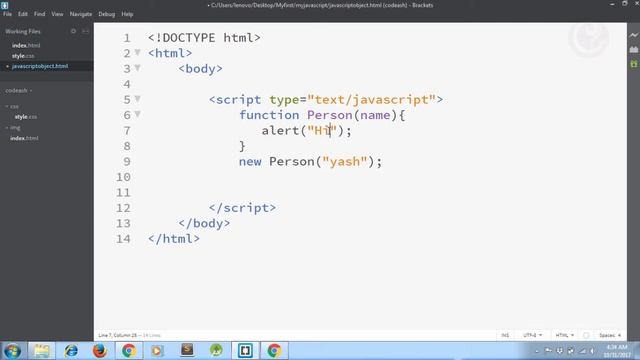Show hidden system tray icons arrow

(537, 351)
